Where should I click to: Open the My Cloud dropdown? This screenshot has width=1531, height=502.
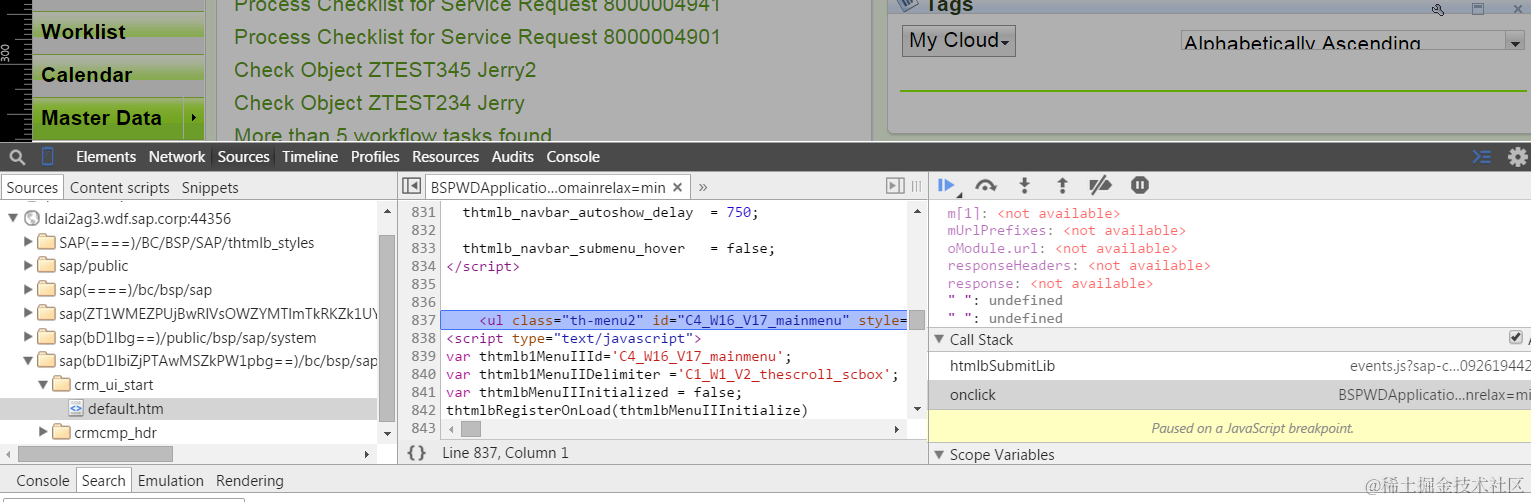coord(959,41)
